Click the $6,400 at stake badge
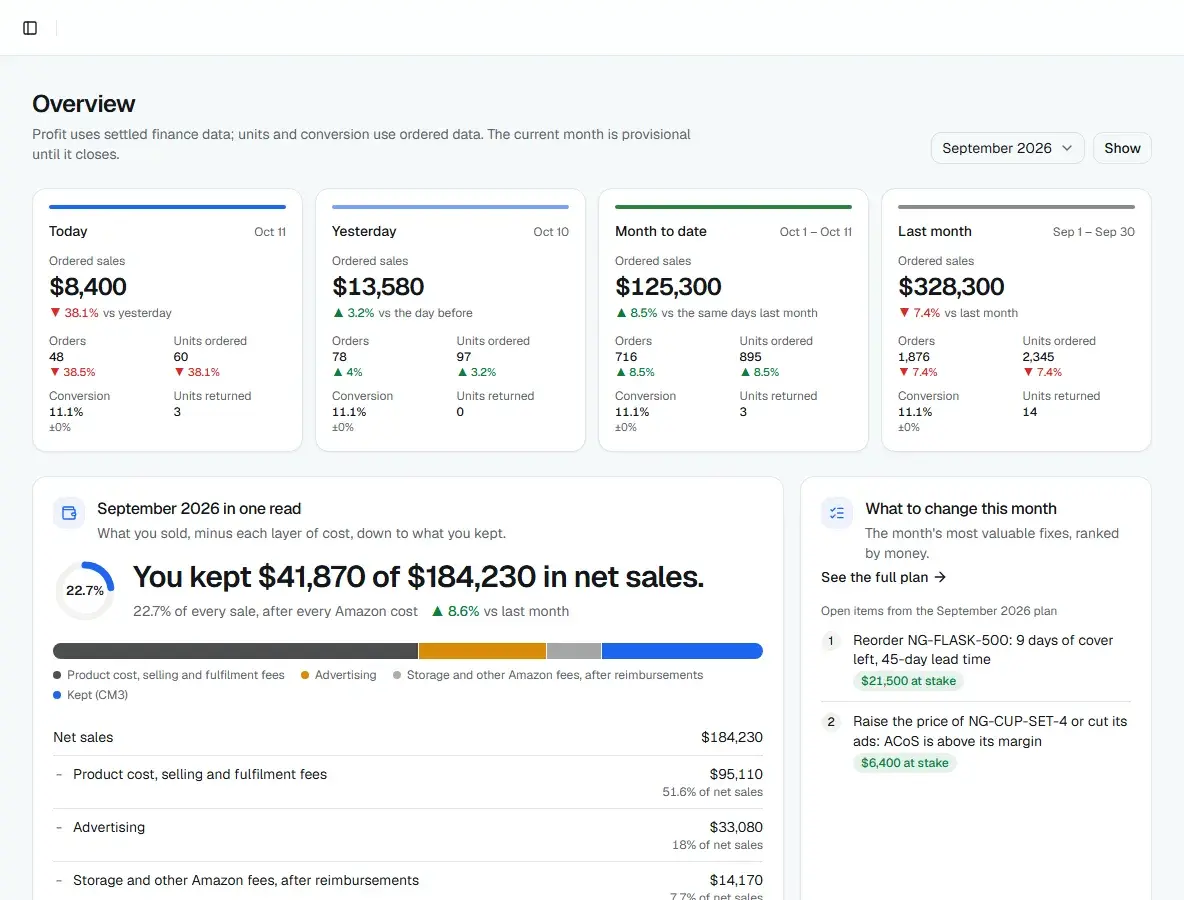 [x=905, y=763]
